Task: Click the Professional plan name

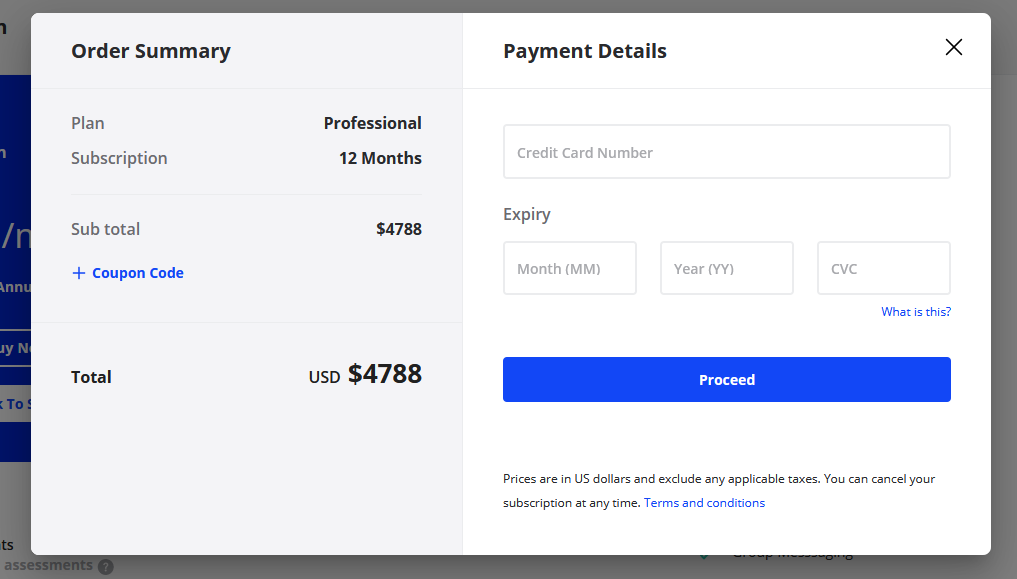Action: (372, 123)
